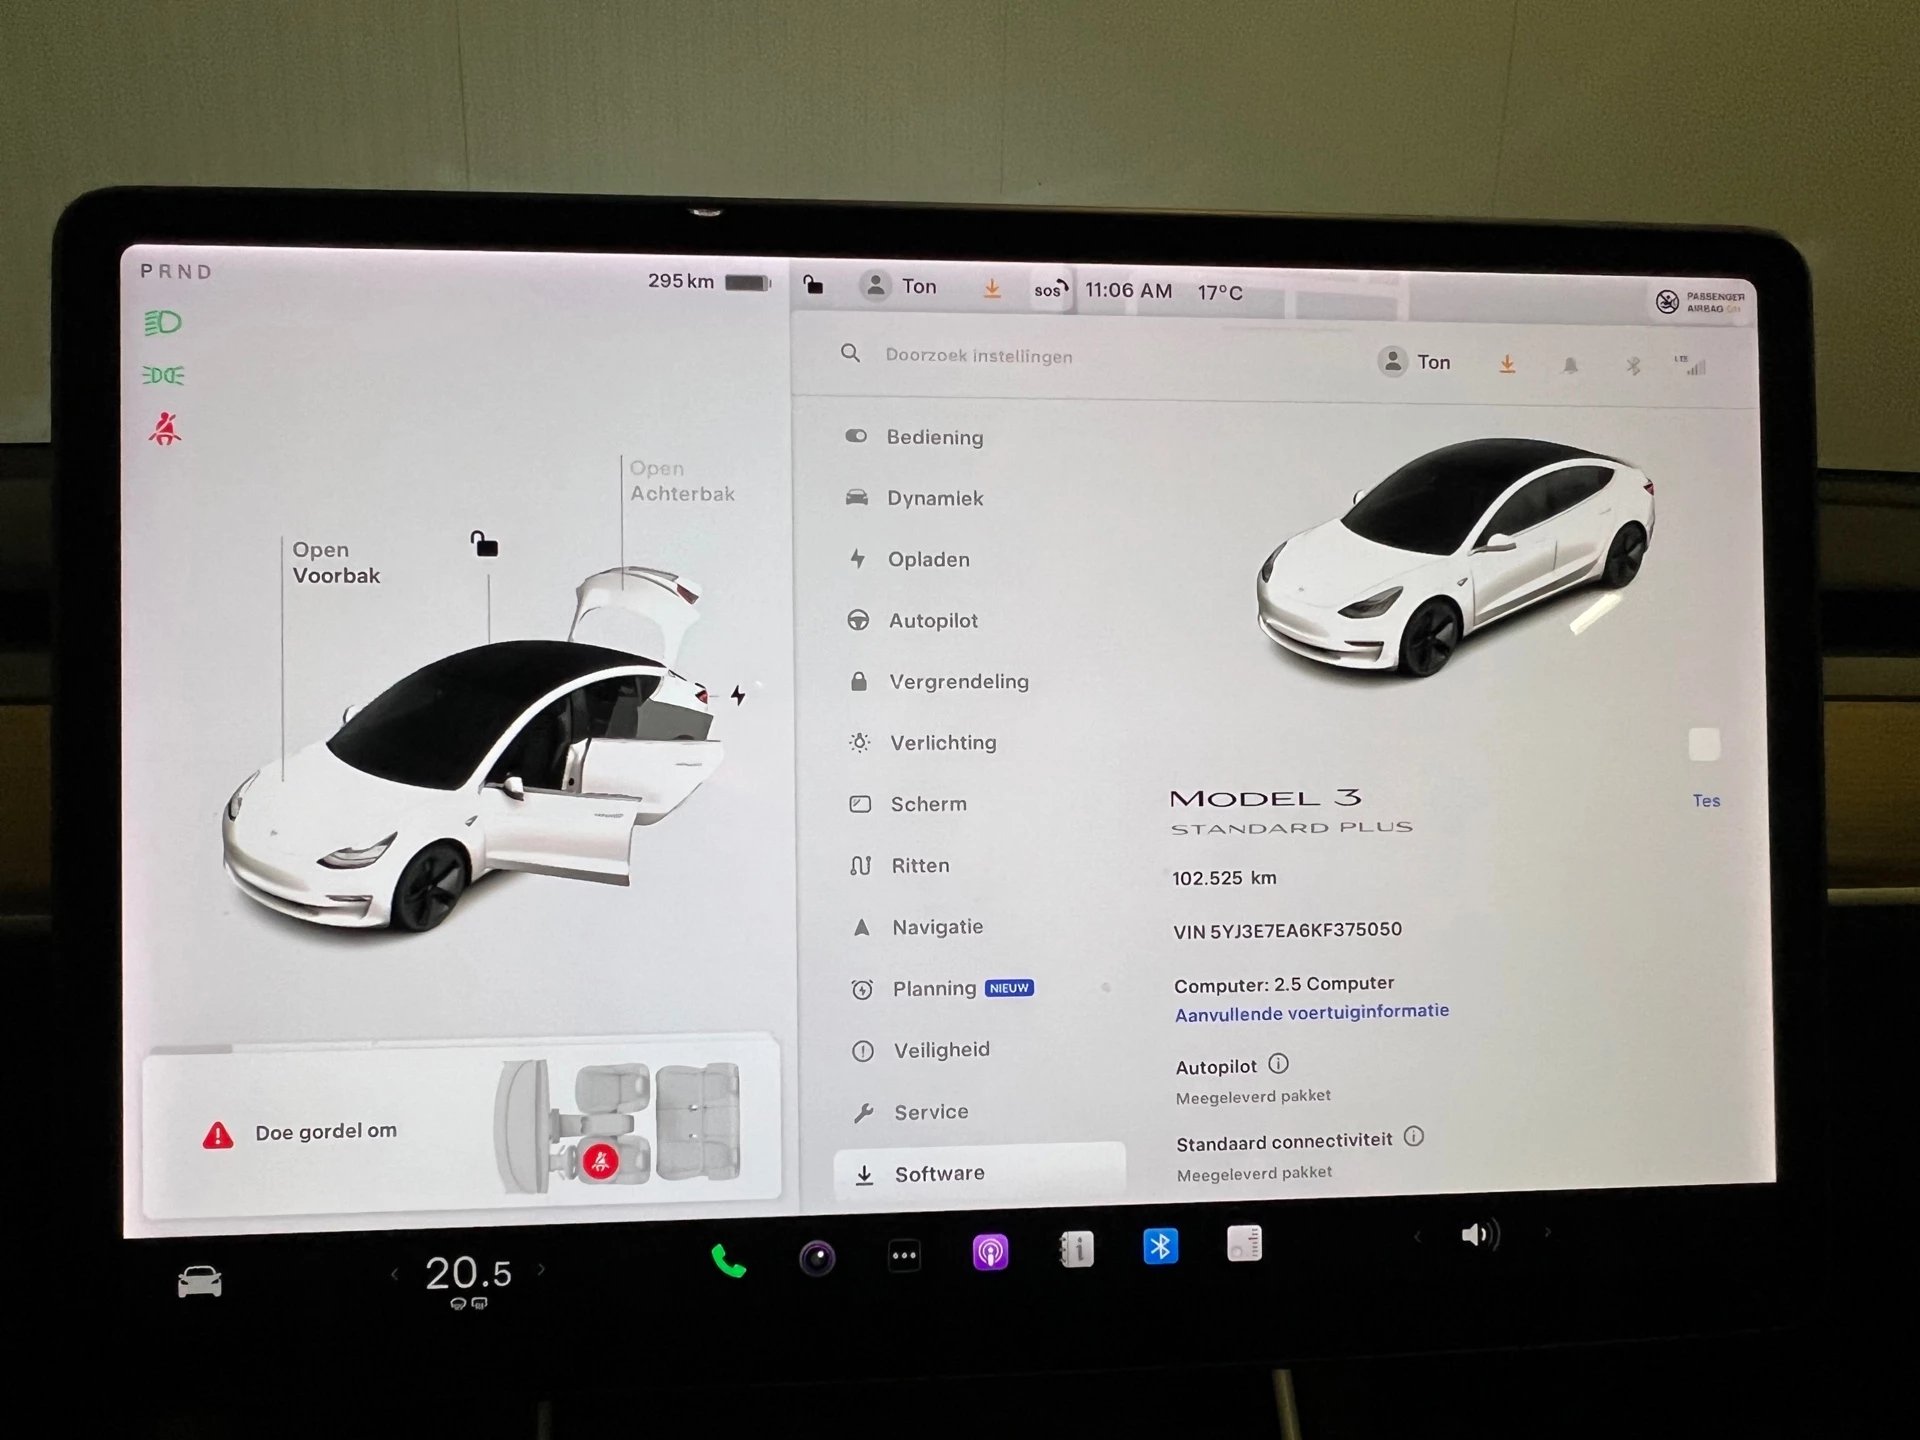Lower volume with the left chevron
Viewport: 1920px width, 1440px height.
point(1417,1237)
